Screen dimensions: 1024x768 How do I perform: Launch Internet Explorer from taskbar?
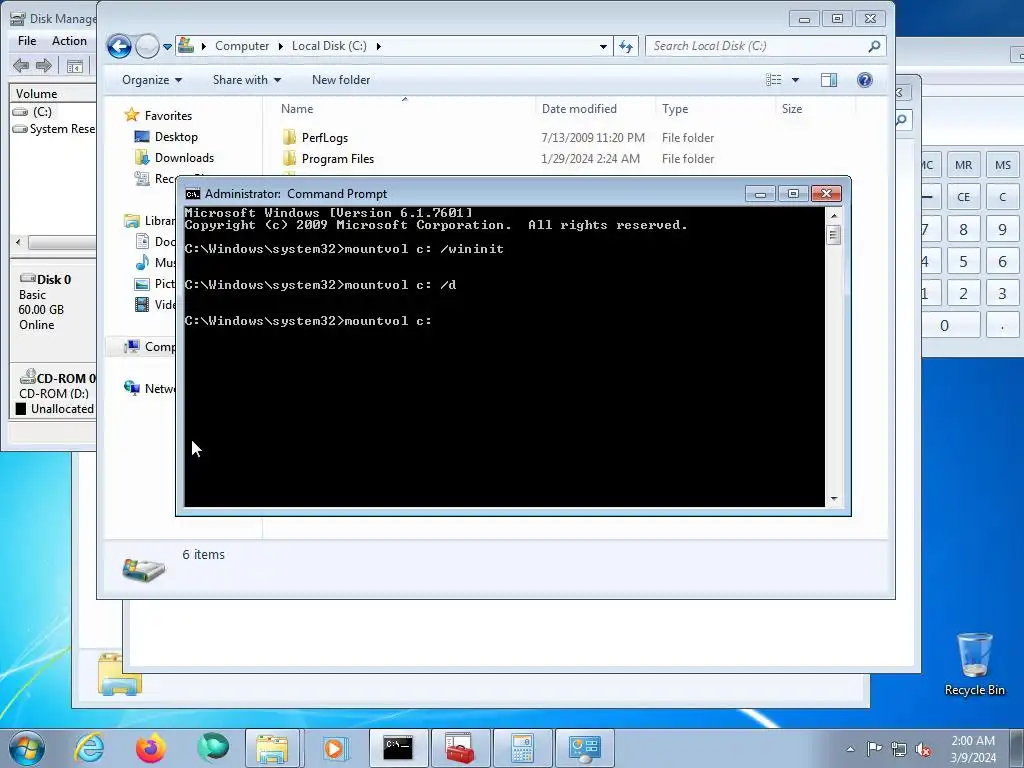coord(89,748)
